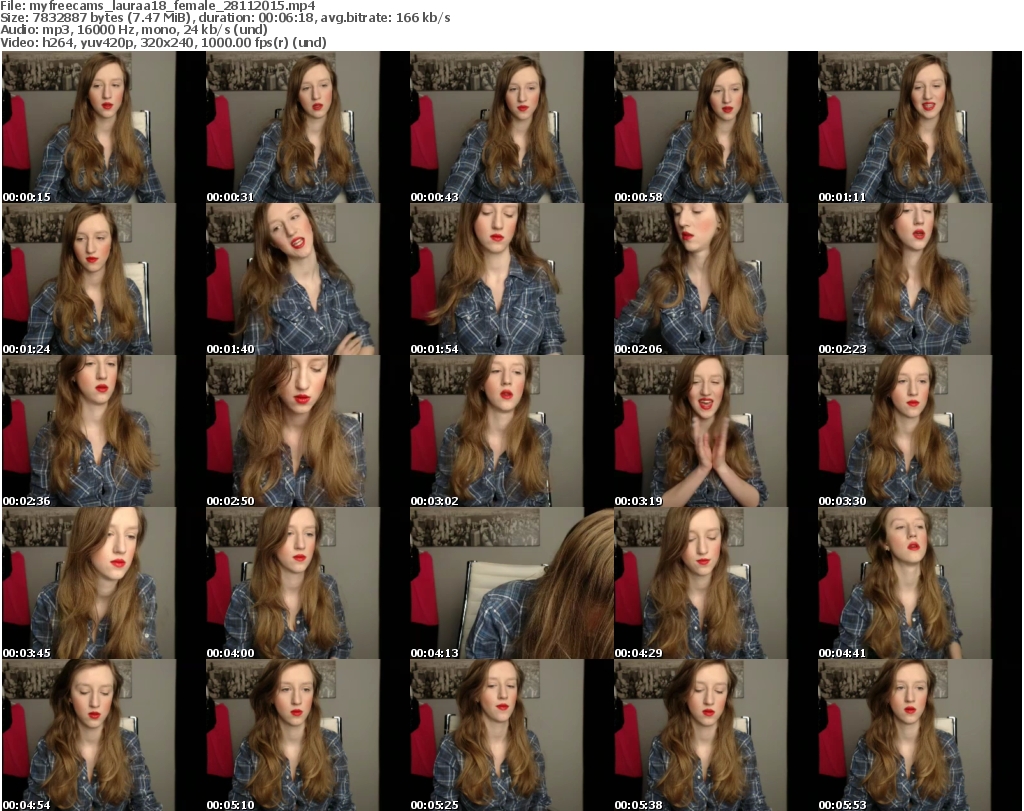Pick the frame stamped 00:03:30
This screenshot has height=811, width=1024.
click(920, 431)
